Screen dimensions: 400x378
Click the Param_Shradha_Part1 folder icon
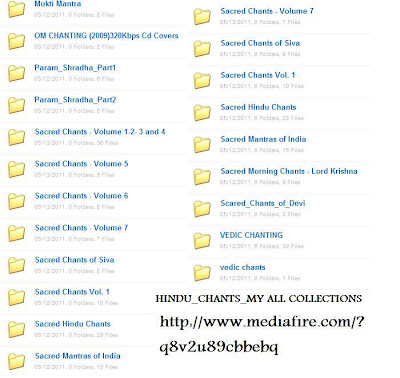point(16,73)
